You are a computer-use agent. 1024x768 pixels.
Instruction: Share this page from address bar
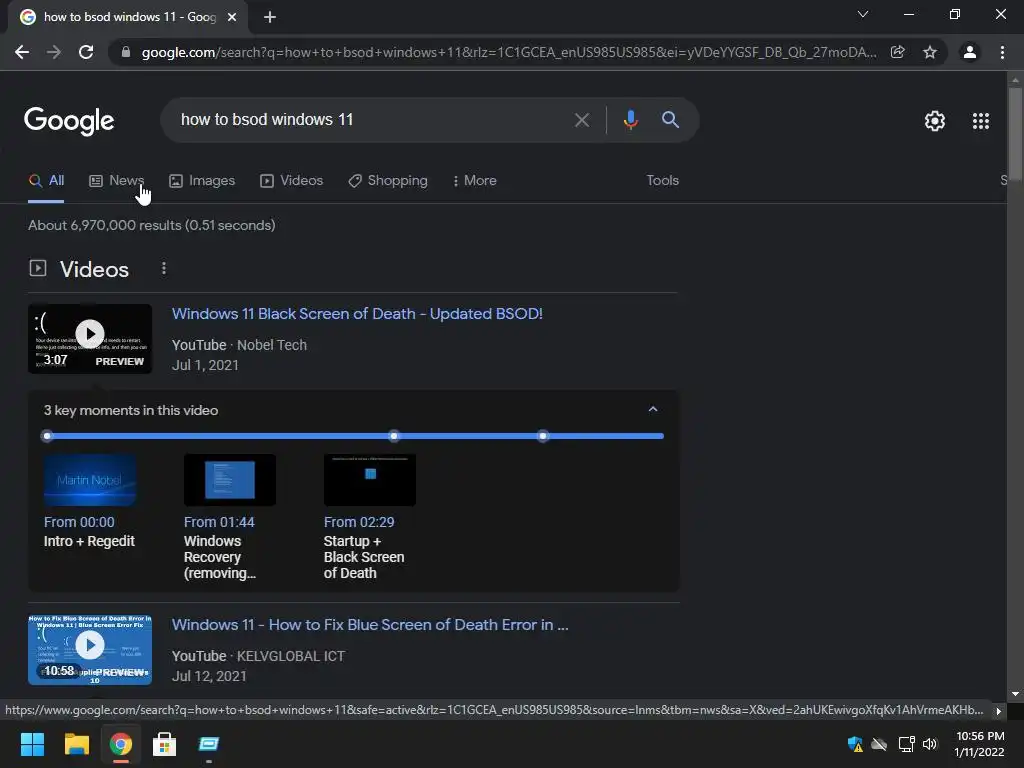(x=898, y=52)
